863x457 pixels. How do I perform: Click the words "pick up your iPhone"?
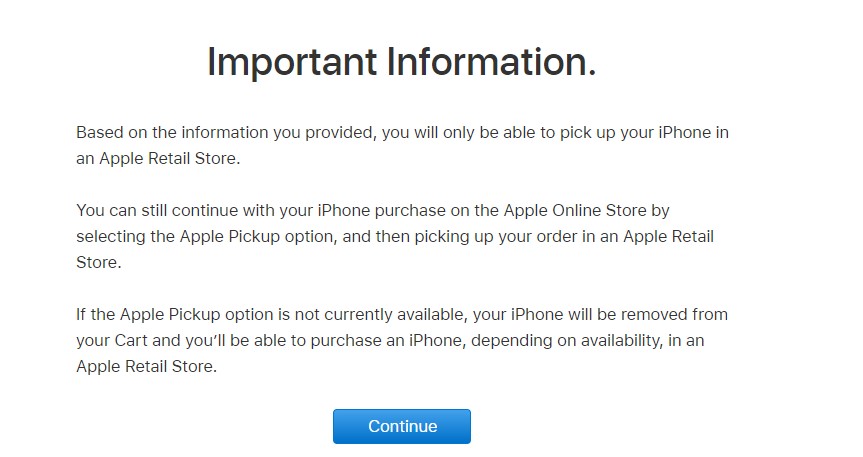pyautogui.click(x=635, y=133)
